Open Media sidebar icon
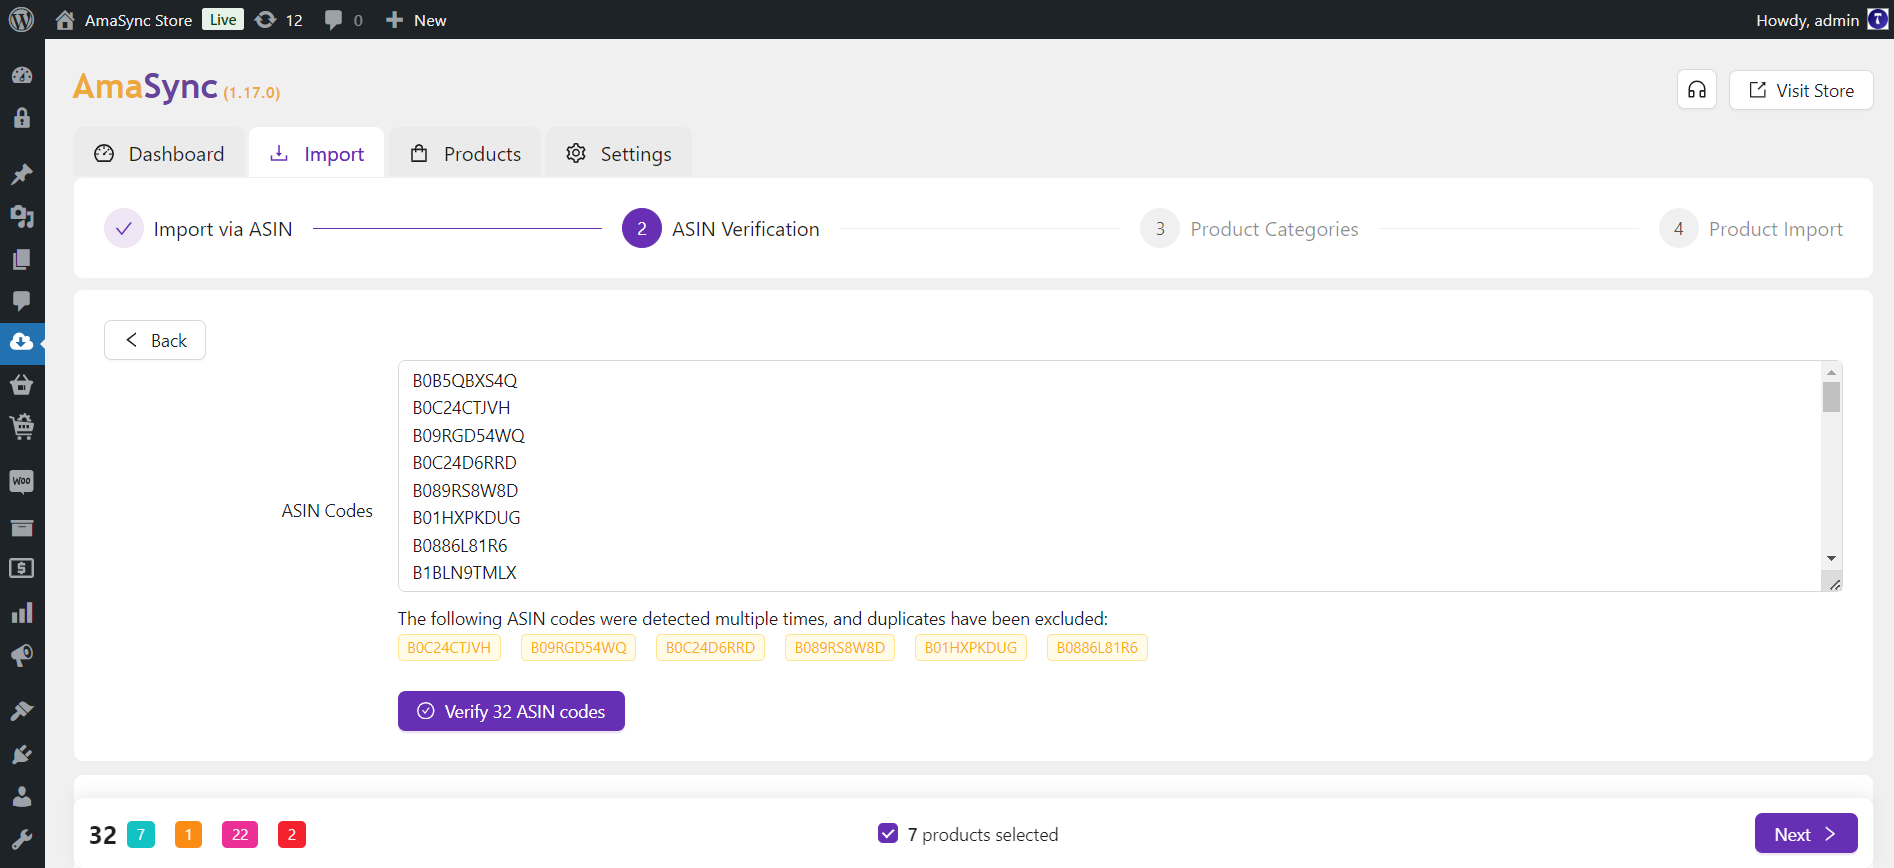This screenshot has width=1894, height=868. coord(22,216)
